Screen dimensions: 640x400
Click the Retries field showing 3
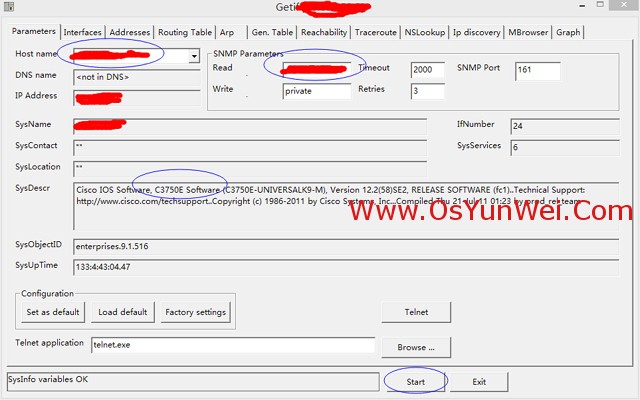427,91
